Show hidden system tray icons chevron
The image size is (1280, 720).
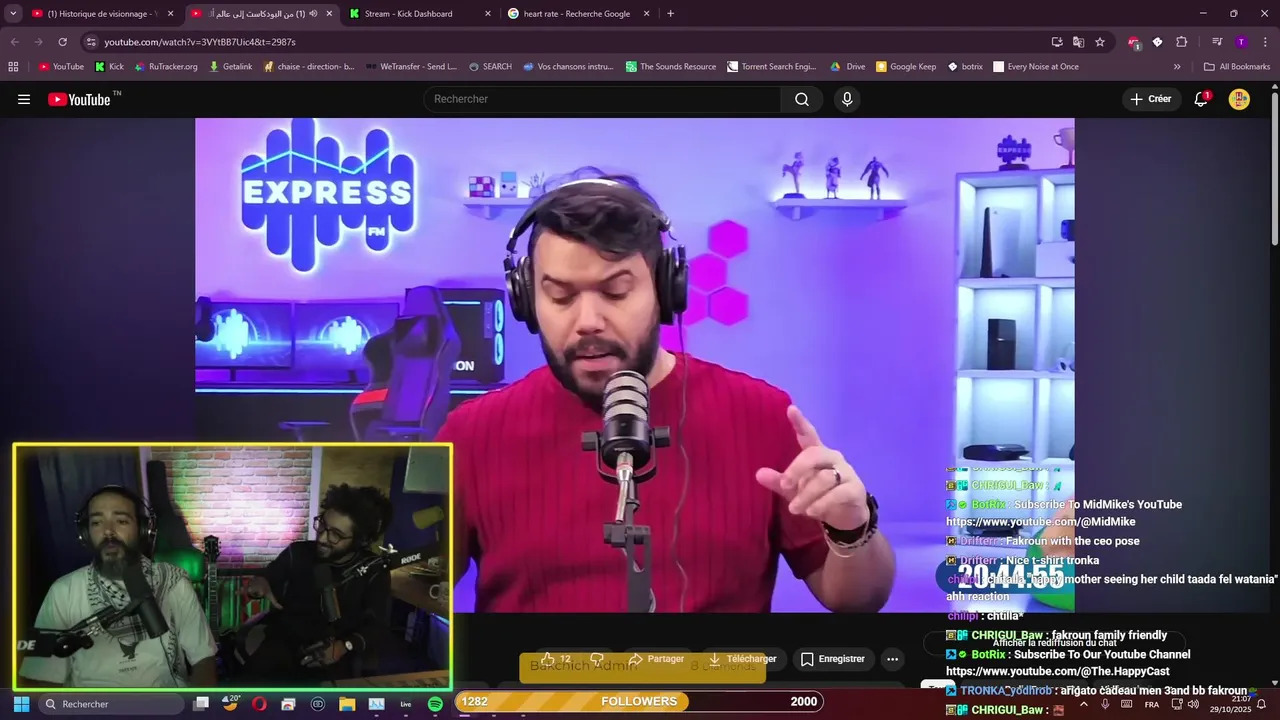pos(1083,704)
